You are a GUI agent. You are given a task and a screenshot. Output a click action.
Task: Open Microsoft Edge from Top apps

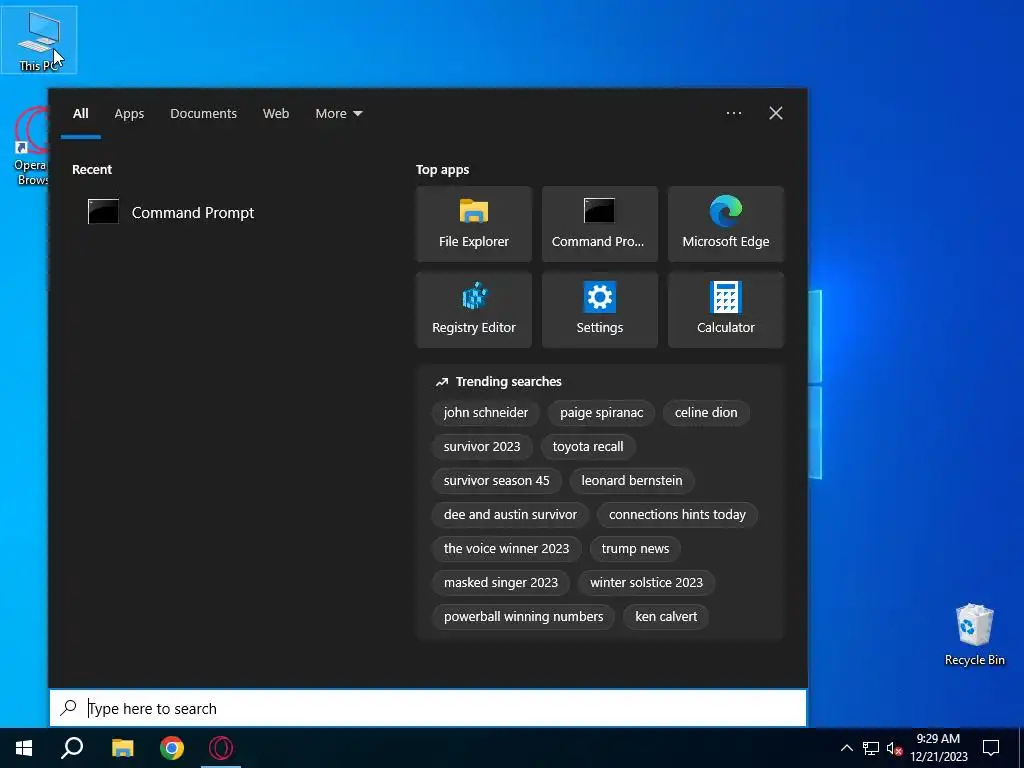tap(726, 224)
